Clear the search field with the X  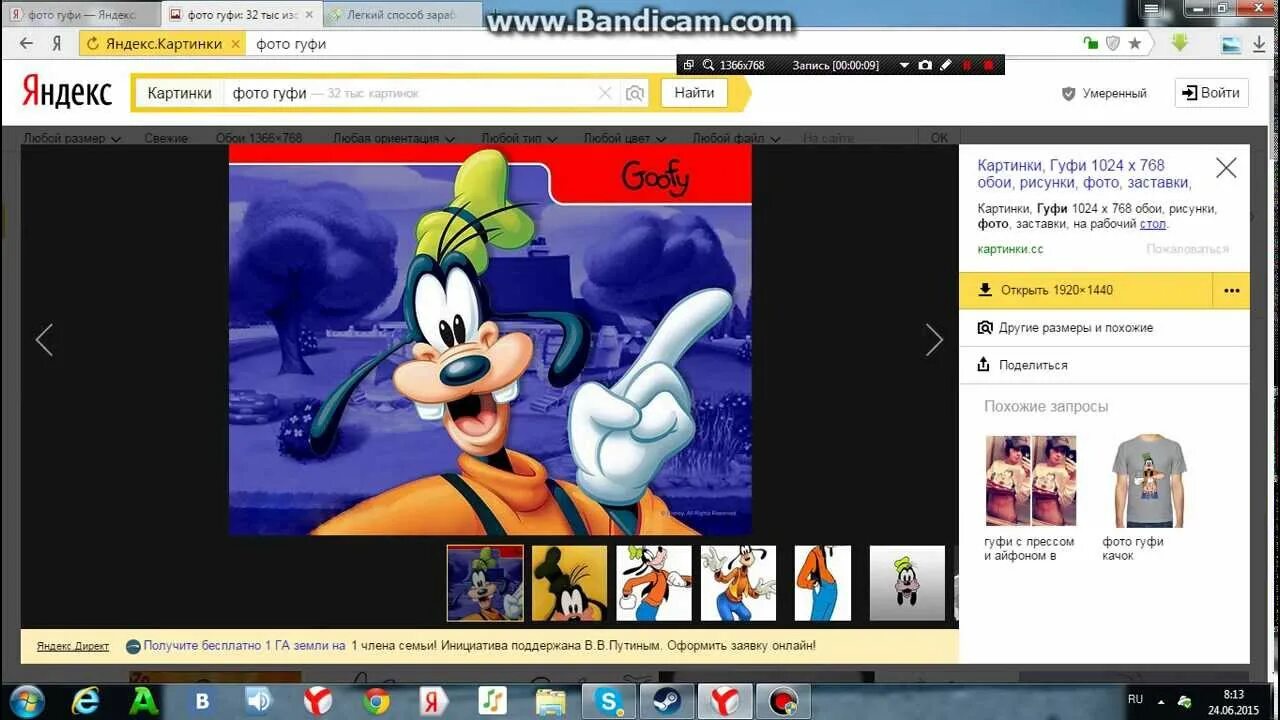[x=605, y=93]
